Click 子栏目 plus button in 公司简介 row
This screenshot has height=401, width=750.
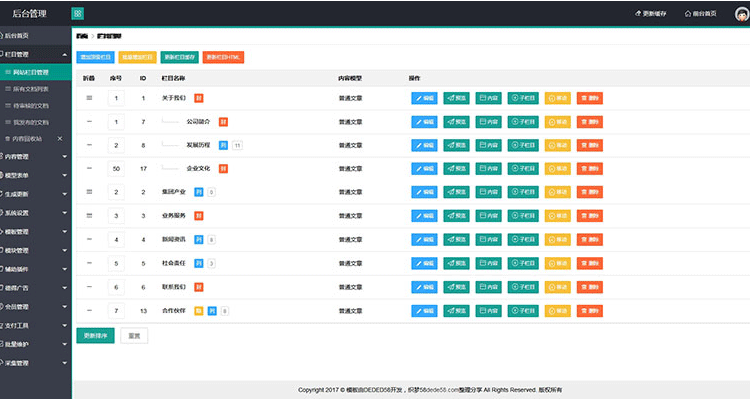click(523, 122)
